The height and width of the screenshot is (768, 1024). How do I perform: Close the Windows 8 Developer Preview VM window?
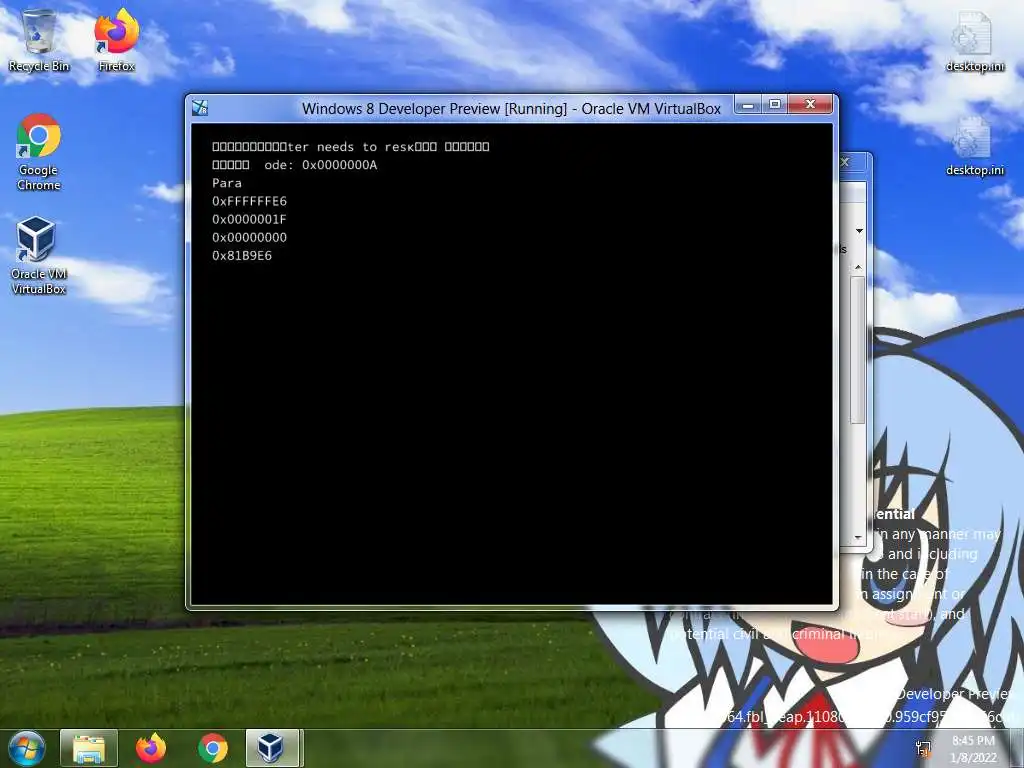tap(810, 104)
